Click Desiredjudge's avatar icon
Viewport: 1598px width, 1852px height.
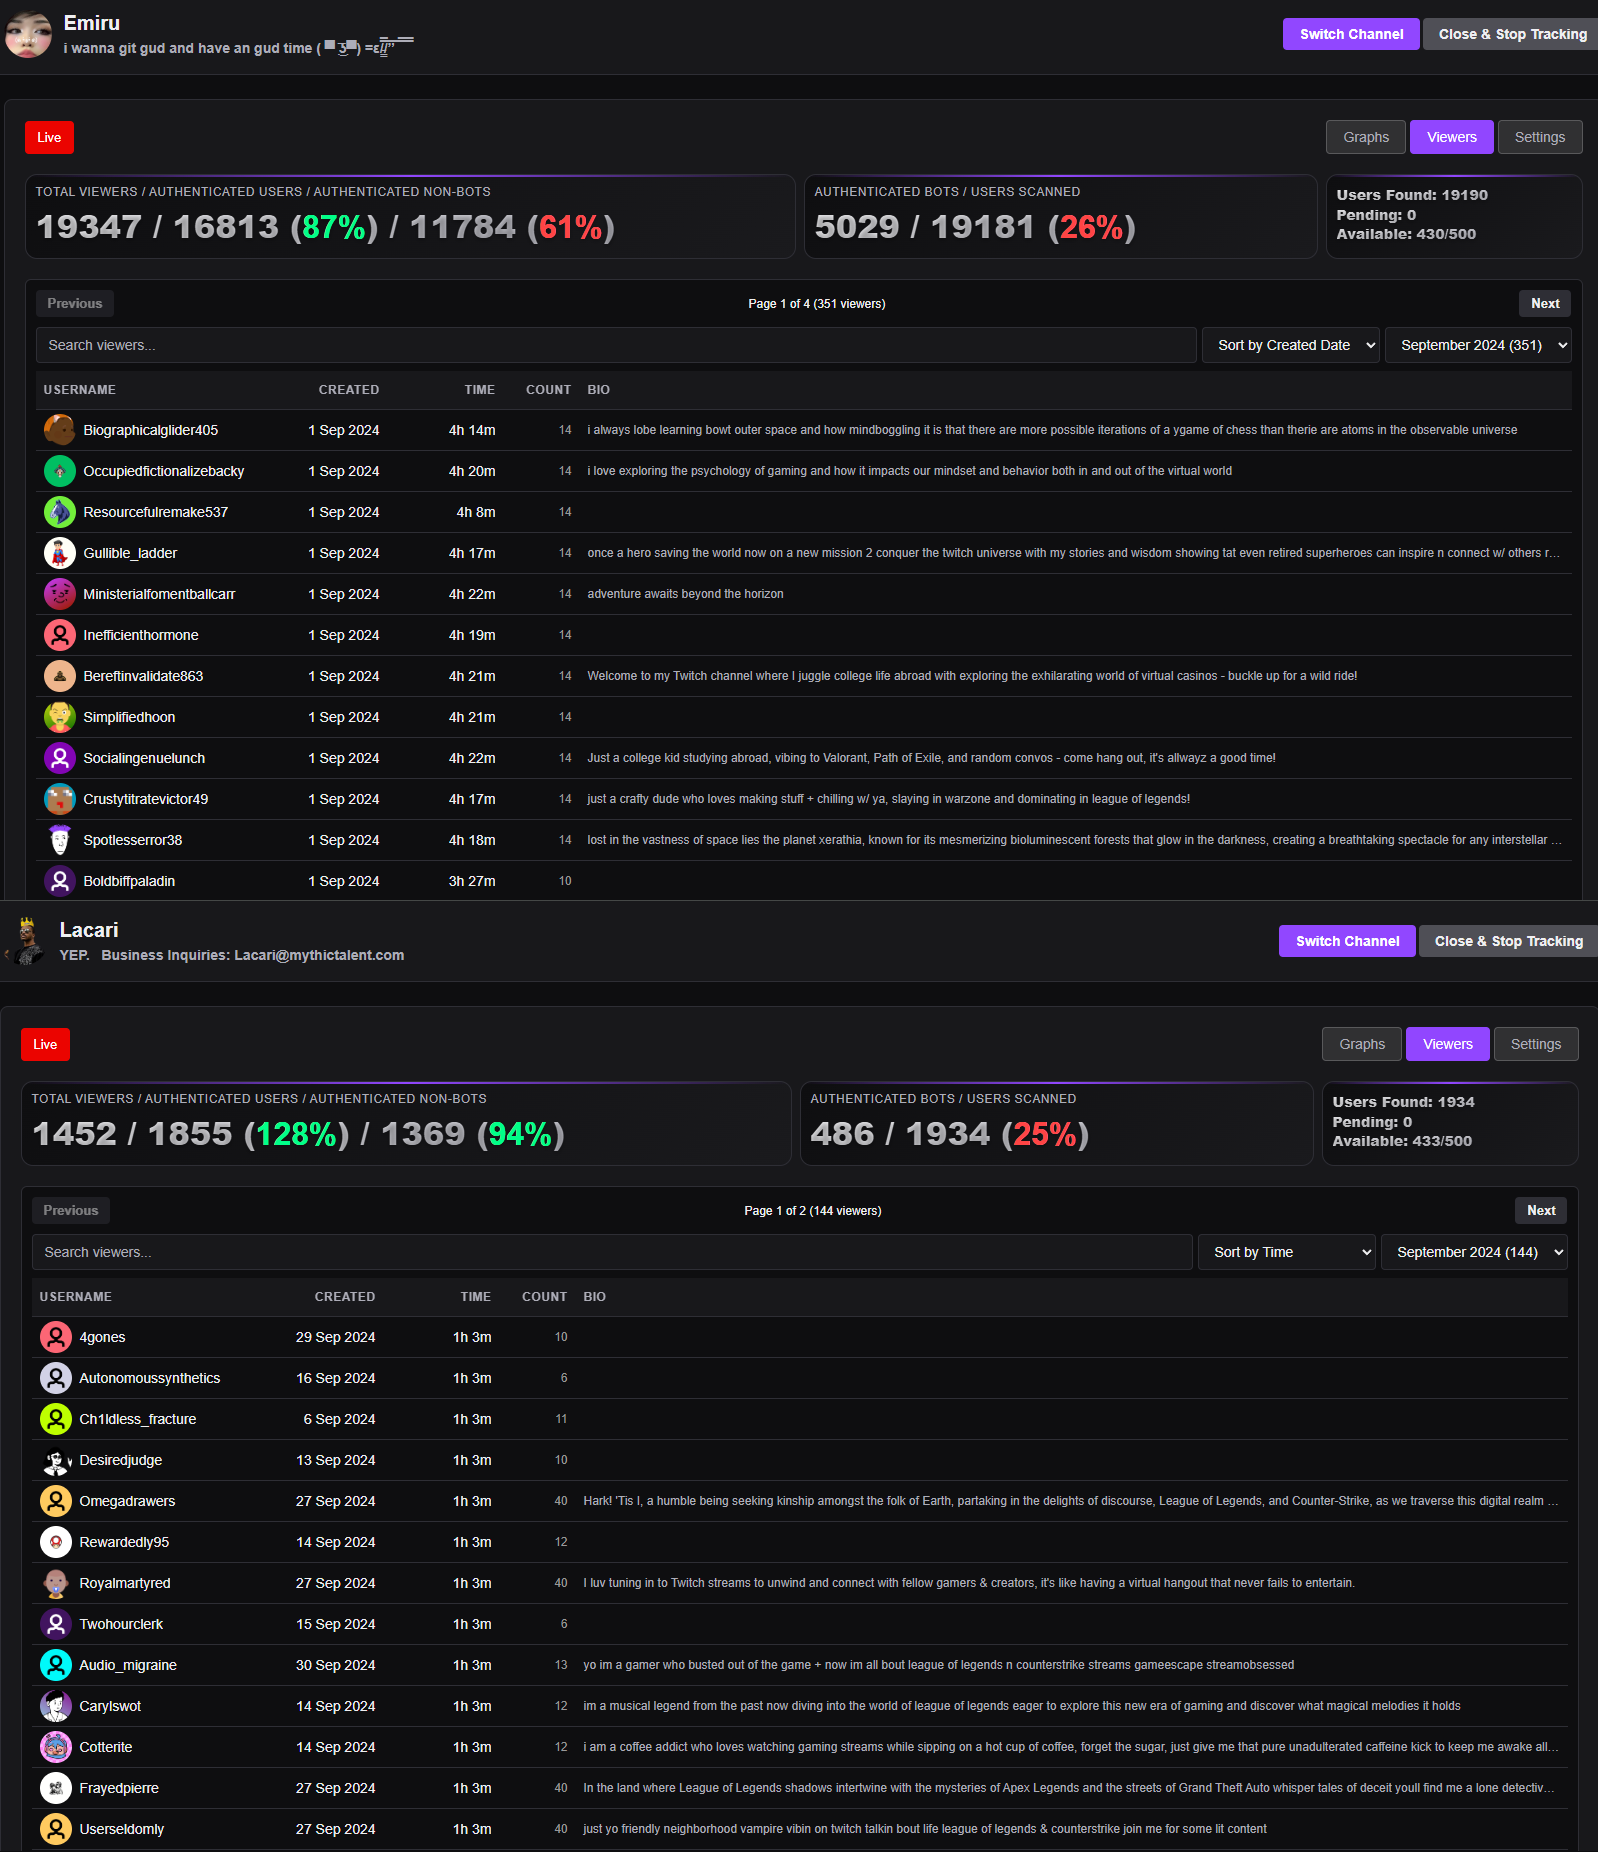pos(56,1460)
